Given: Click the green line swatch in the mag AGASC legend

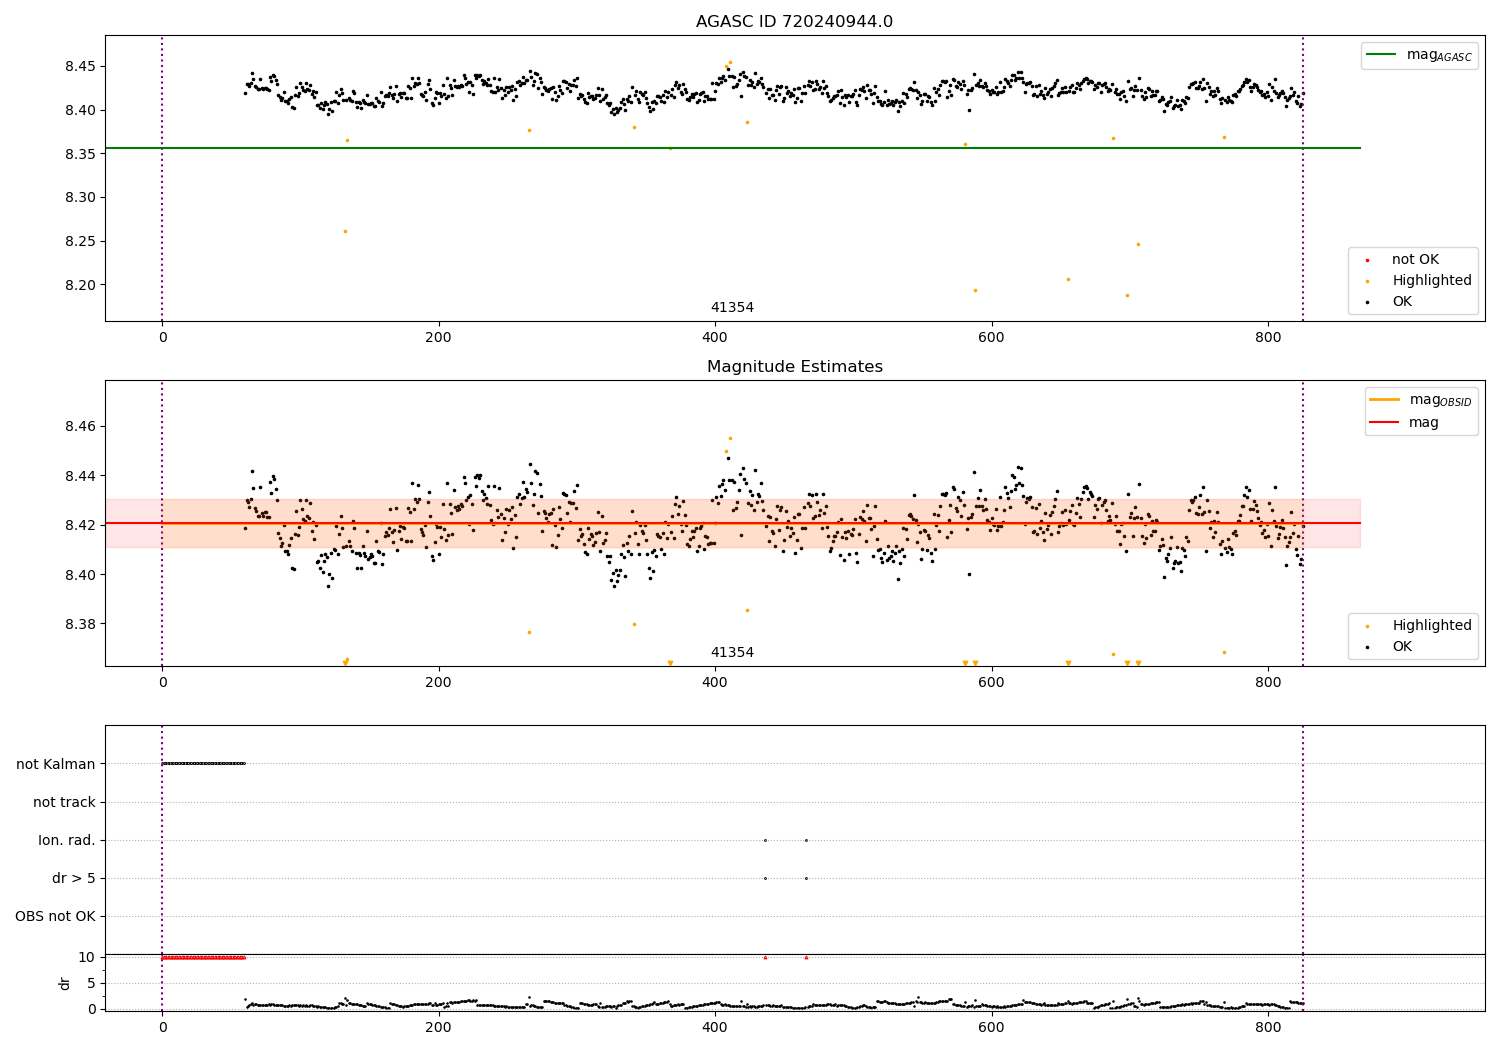Looking at the screenshot, I should coord(1382,55).
